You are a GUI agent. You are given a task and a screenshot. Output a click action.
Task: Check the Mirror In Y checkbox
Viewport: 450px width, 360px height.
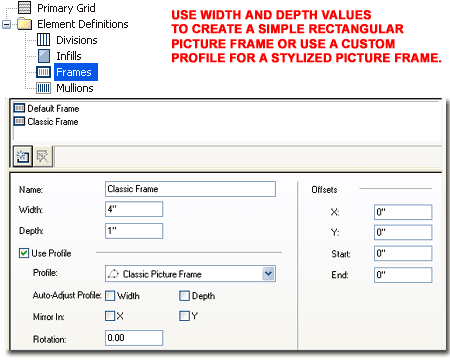[x=184, y=316]
